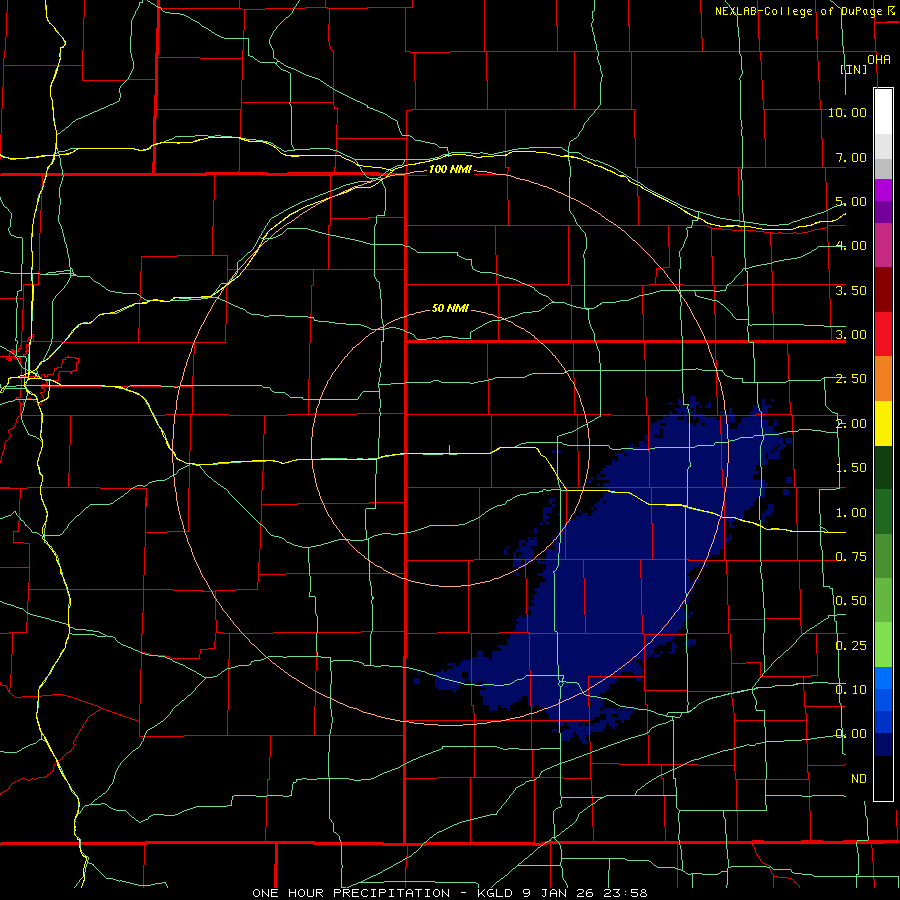The width and height of the screenshot is (900, 900).
Task: Click the lightest green 0.25 legend swatch
Action: 883,646
